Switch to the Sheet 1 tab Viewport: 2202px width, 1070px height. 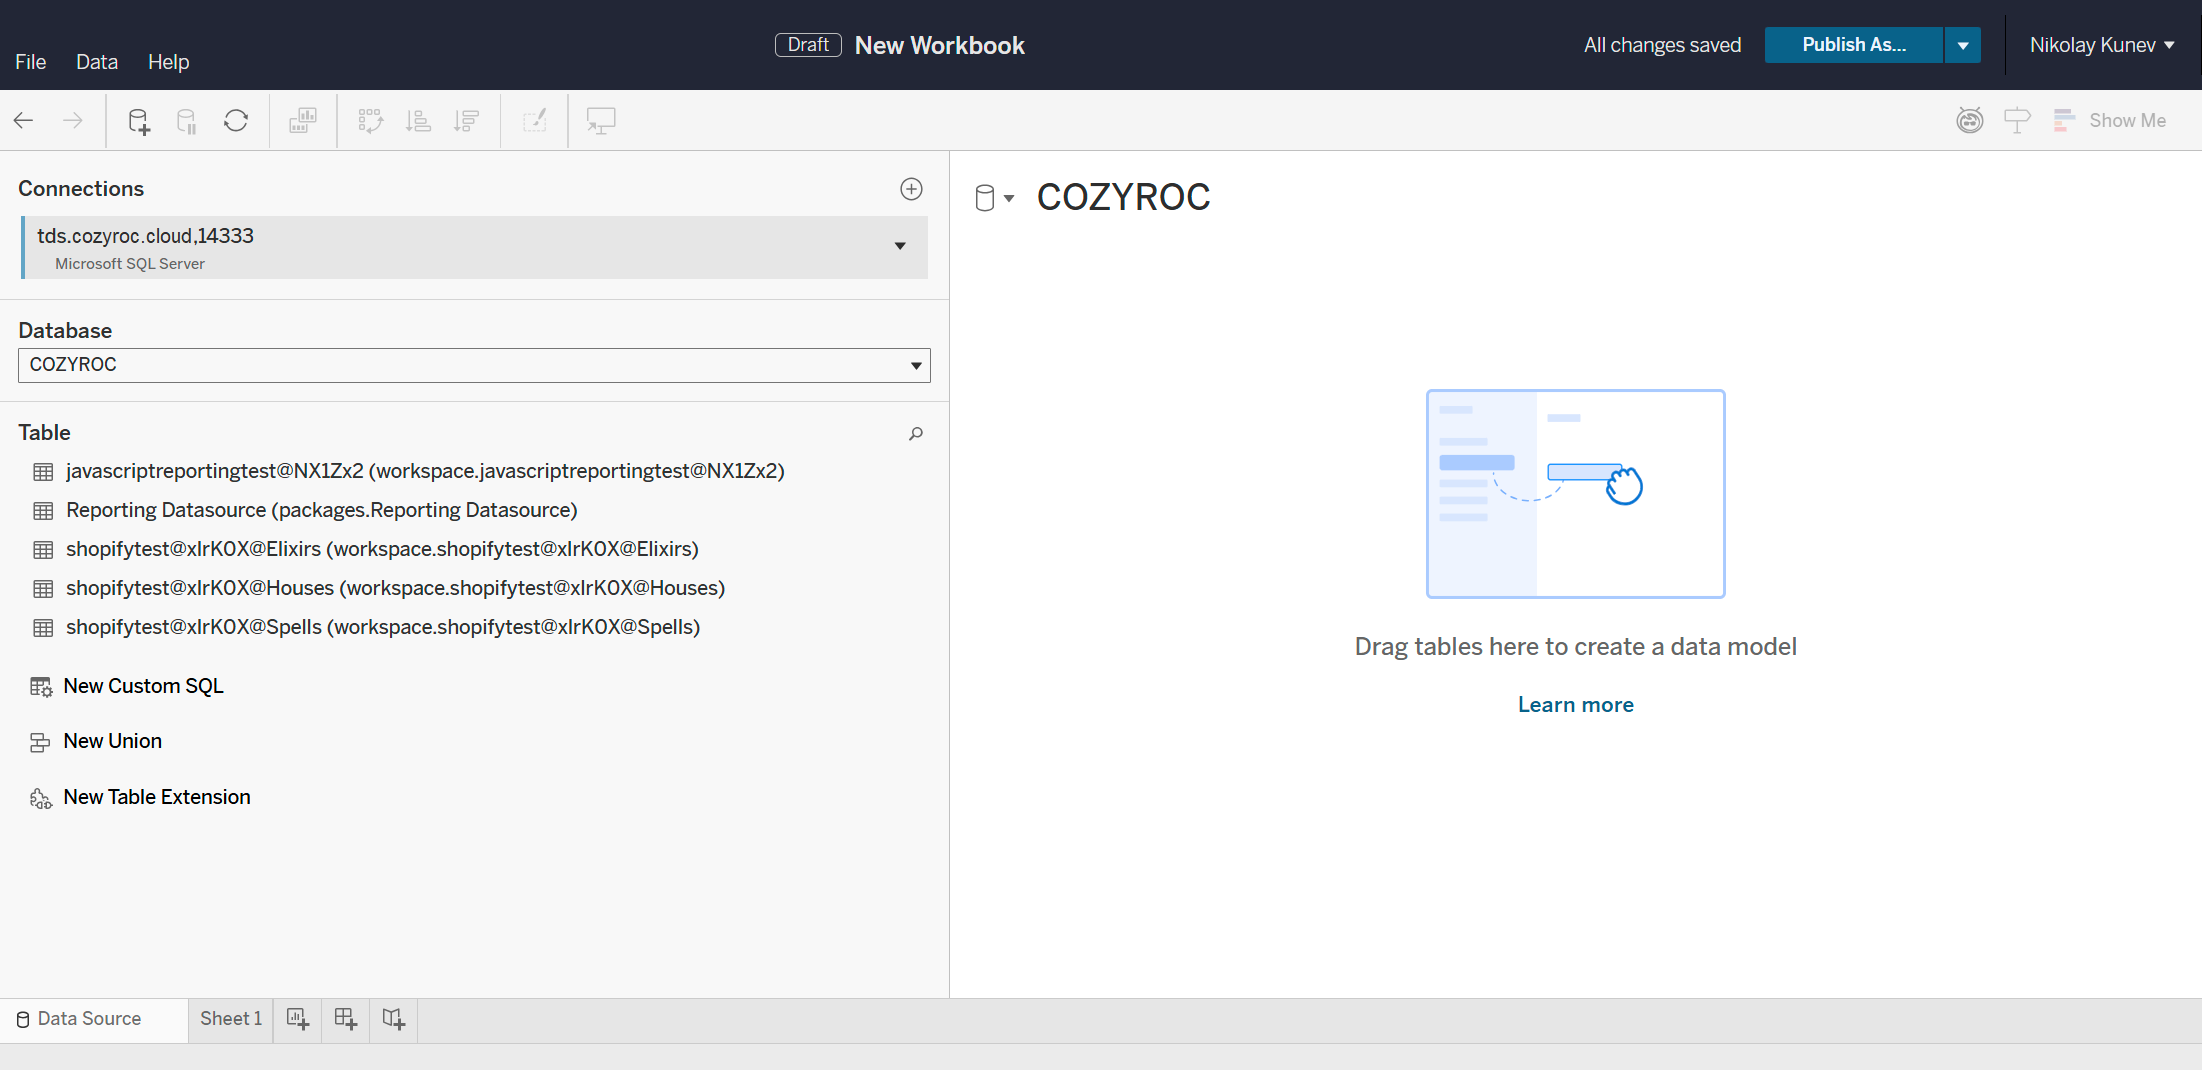coord(230,1019)
